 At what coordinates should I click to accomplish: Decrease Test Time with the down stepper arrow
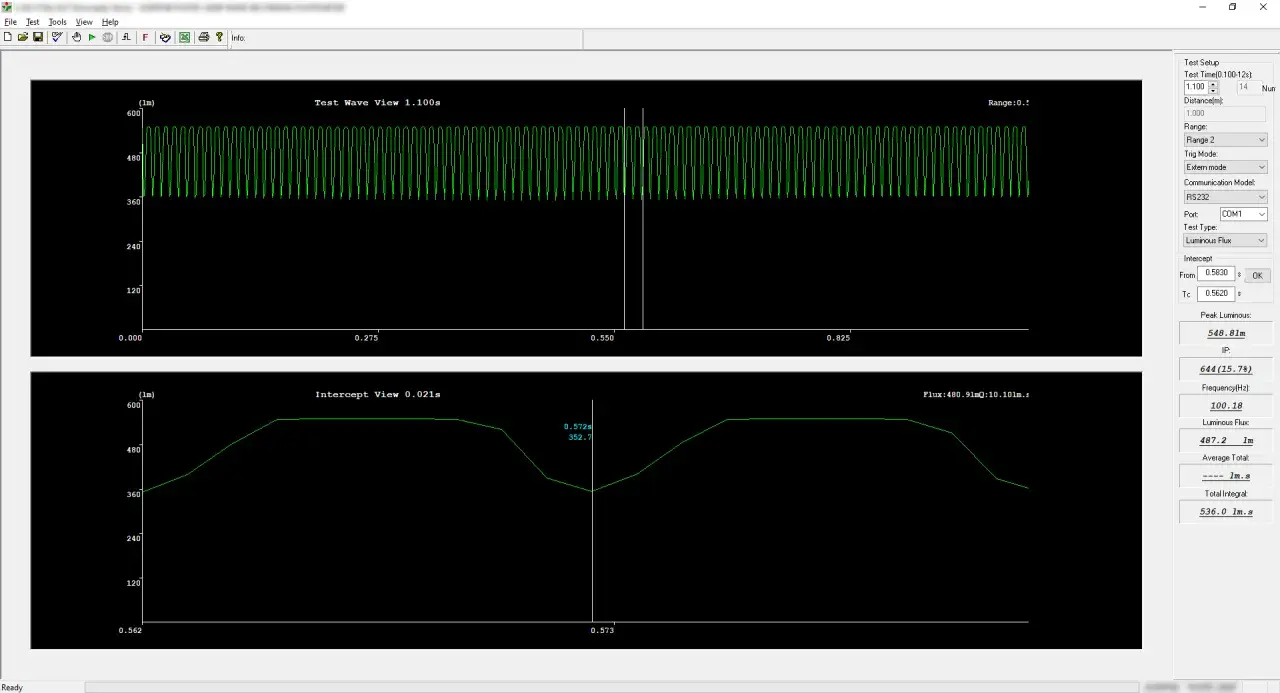click(x=1213, y=91)
